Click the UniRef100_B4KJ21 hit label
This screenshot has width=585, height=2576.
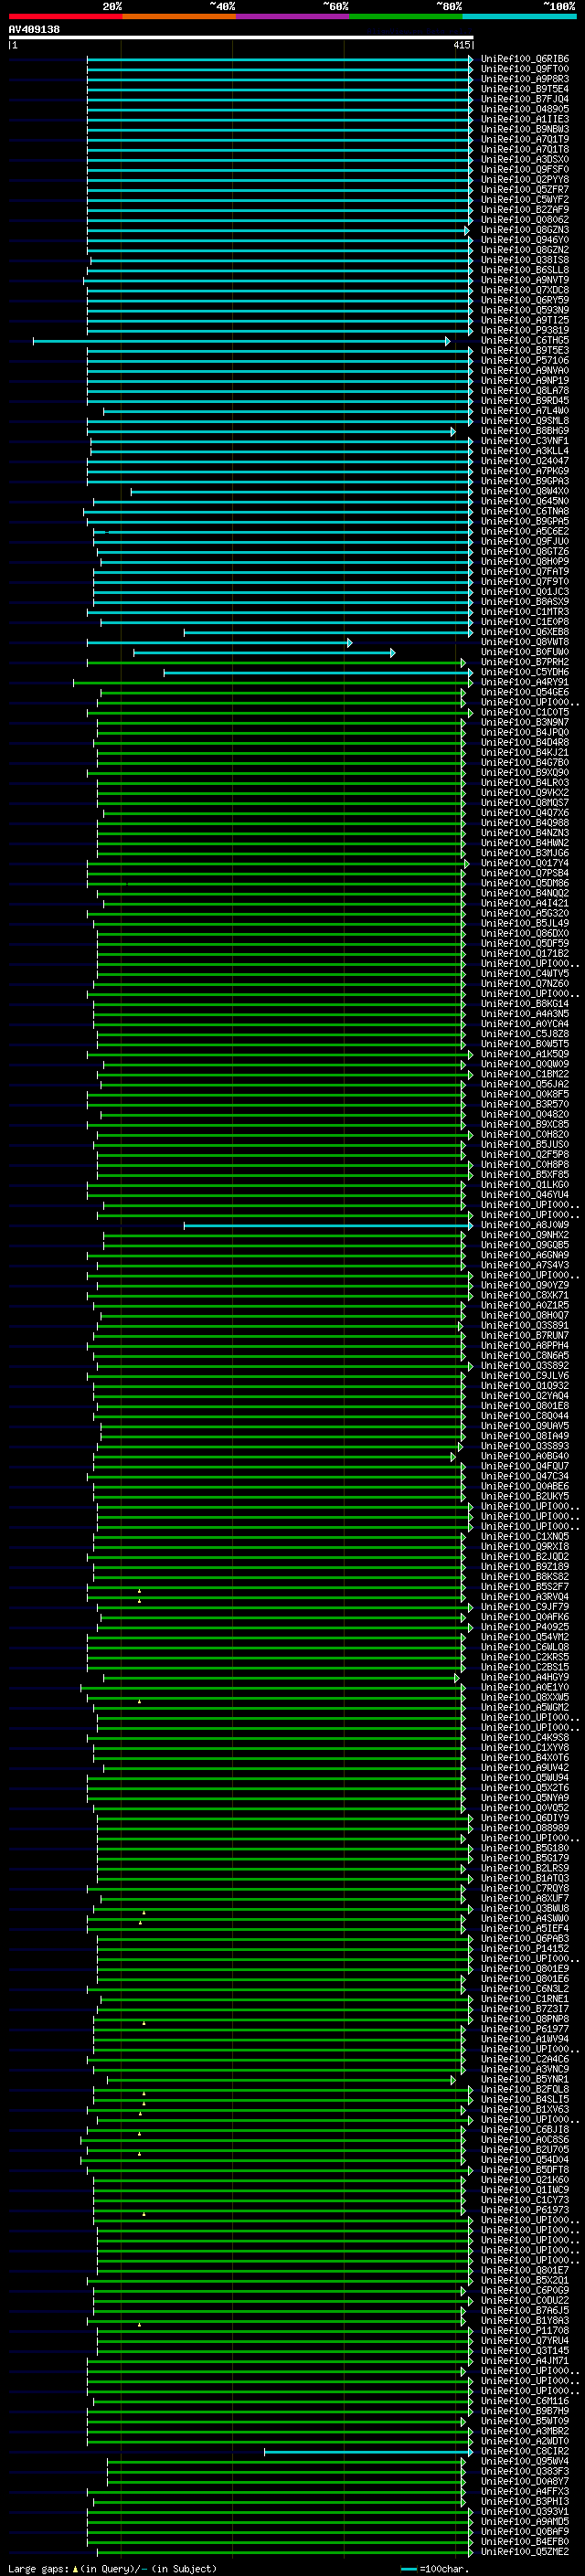[x=525, y=752]
